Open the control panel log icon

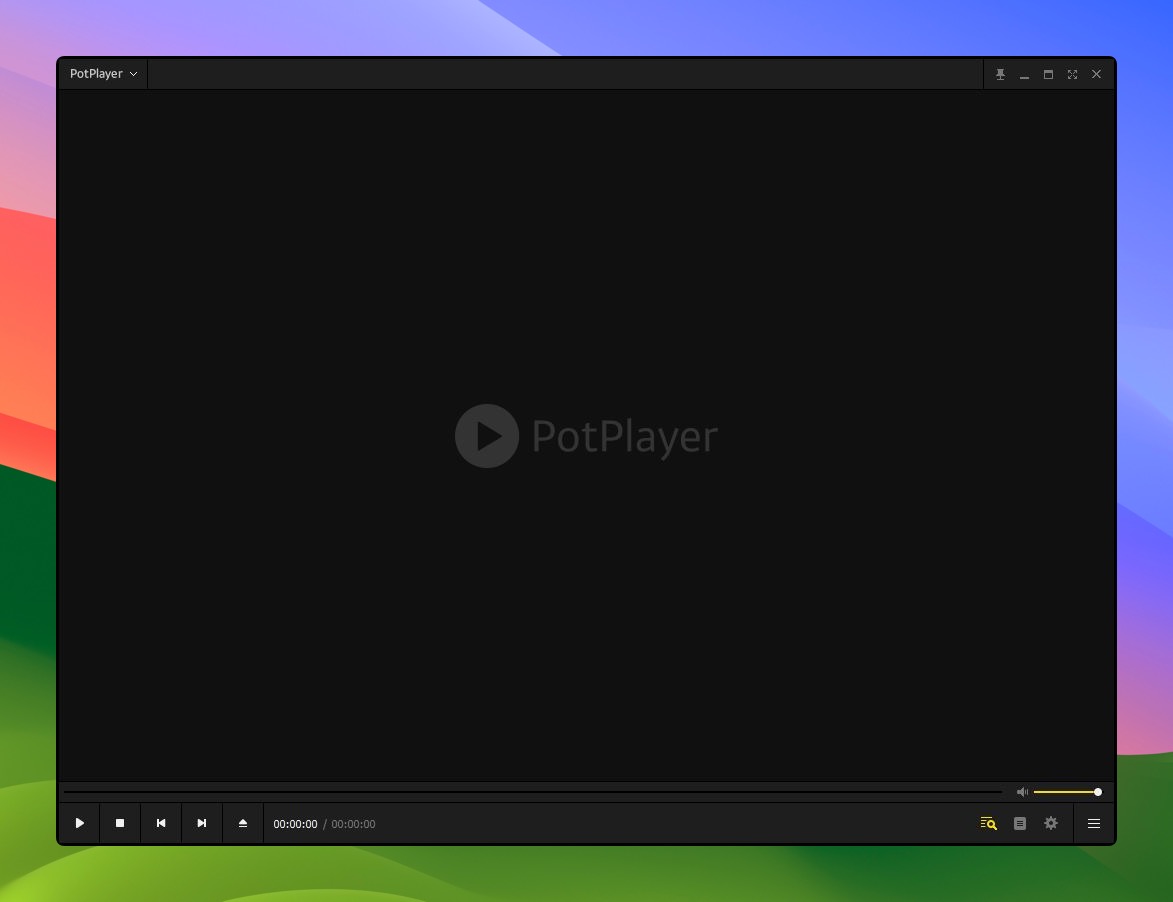[1019, 823]
